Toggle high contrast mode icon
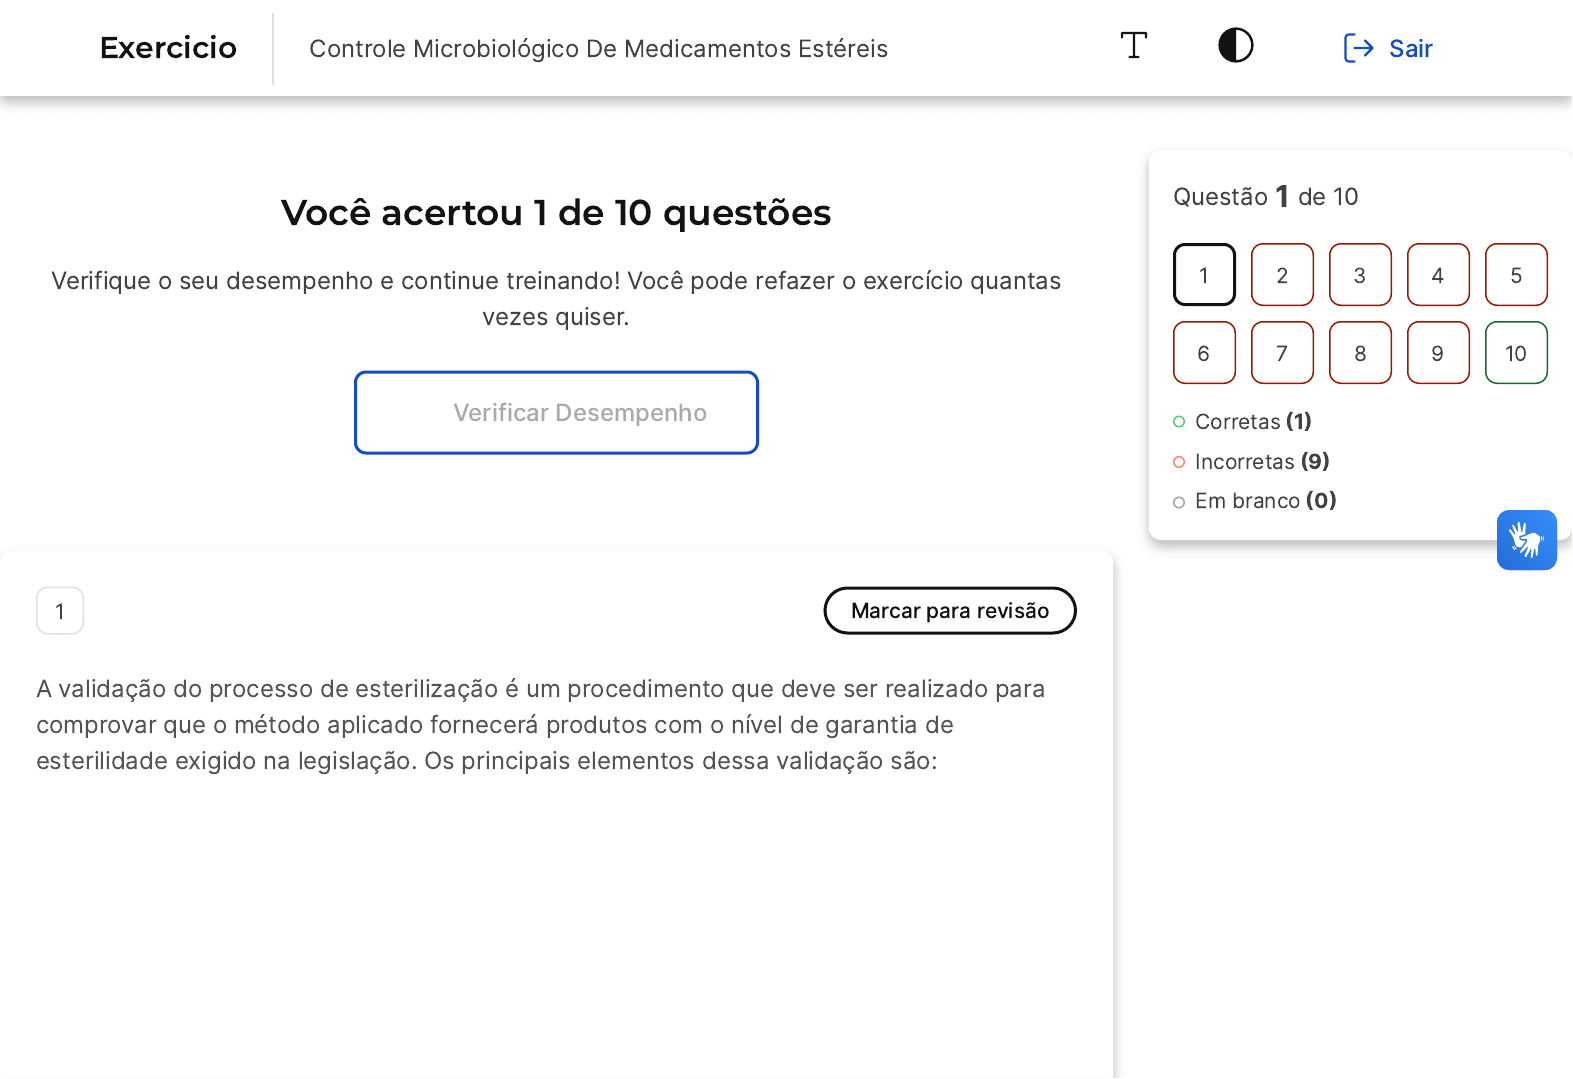This screenshot has height=1079, width=1573. (x=1235, y=46)
